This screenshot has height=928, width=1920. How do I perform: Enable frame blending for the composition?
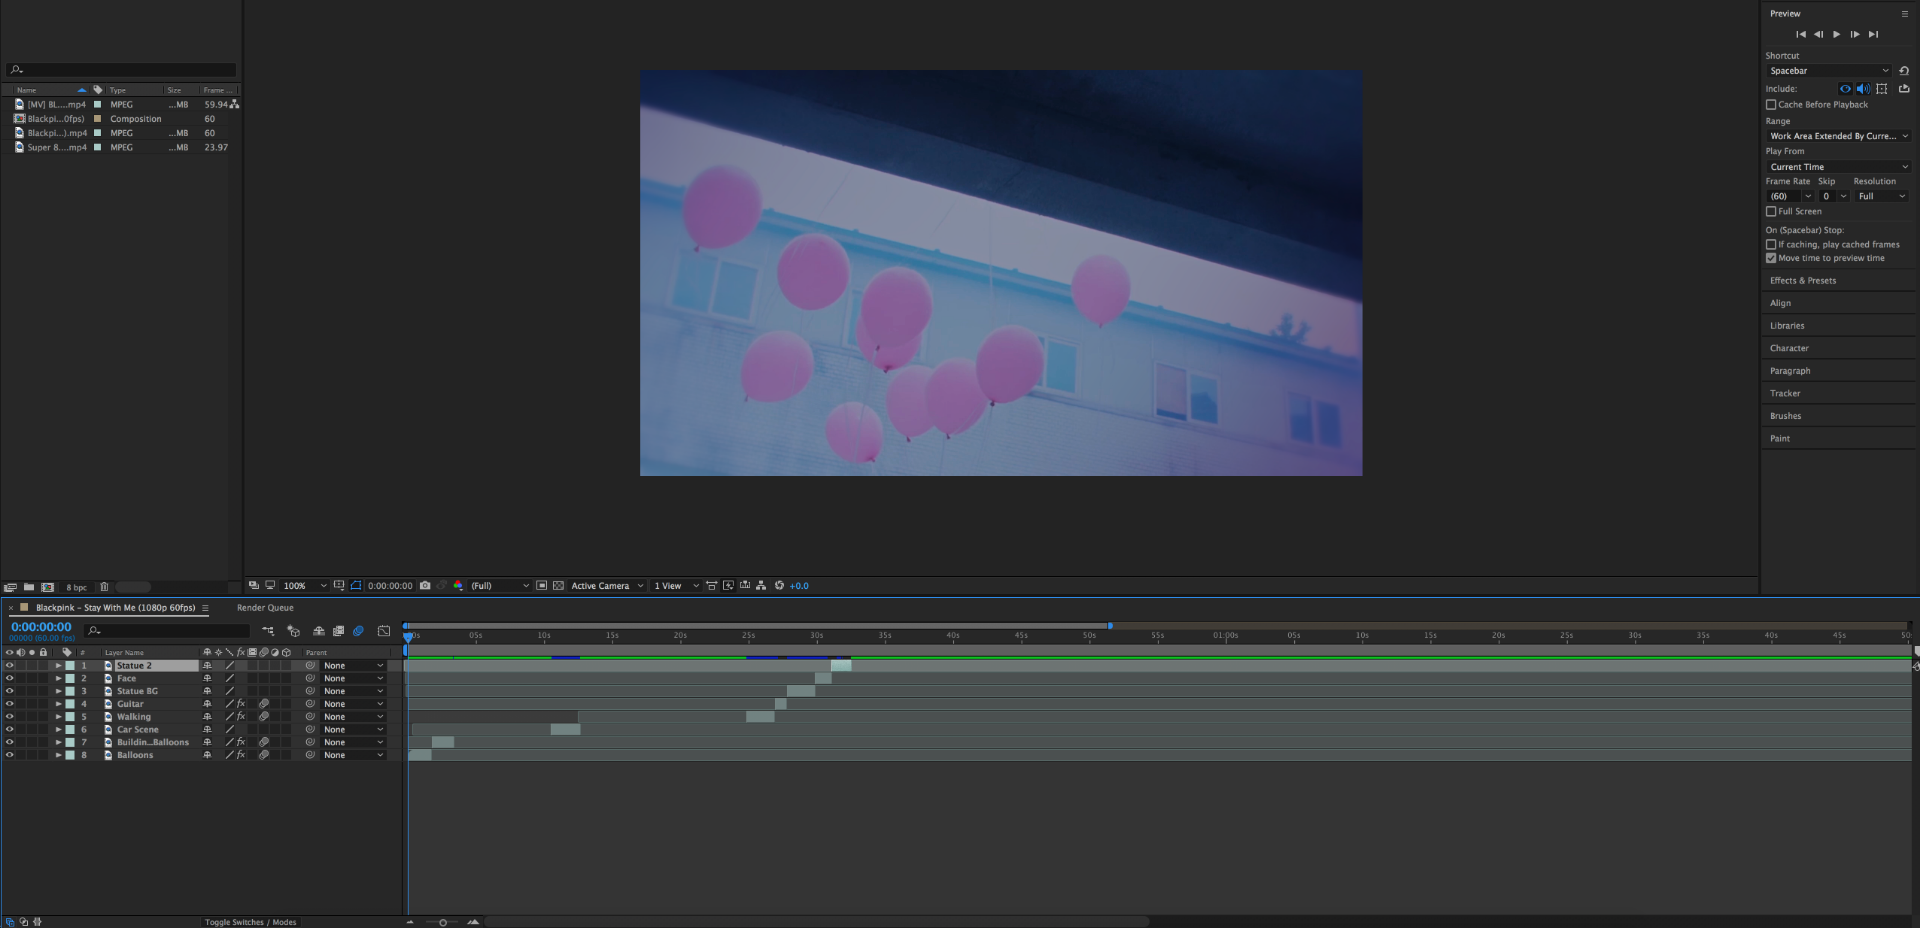click(x=339, y=631)
